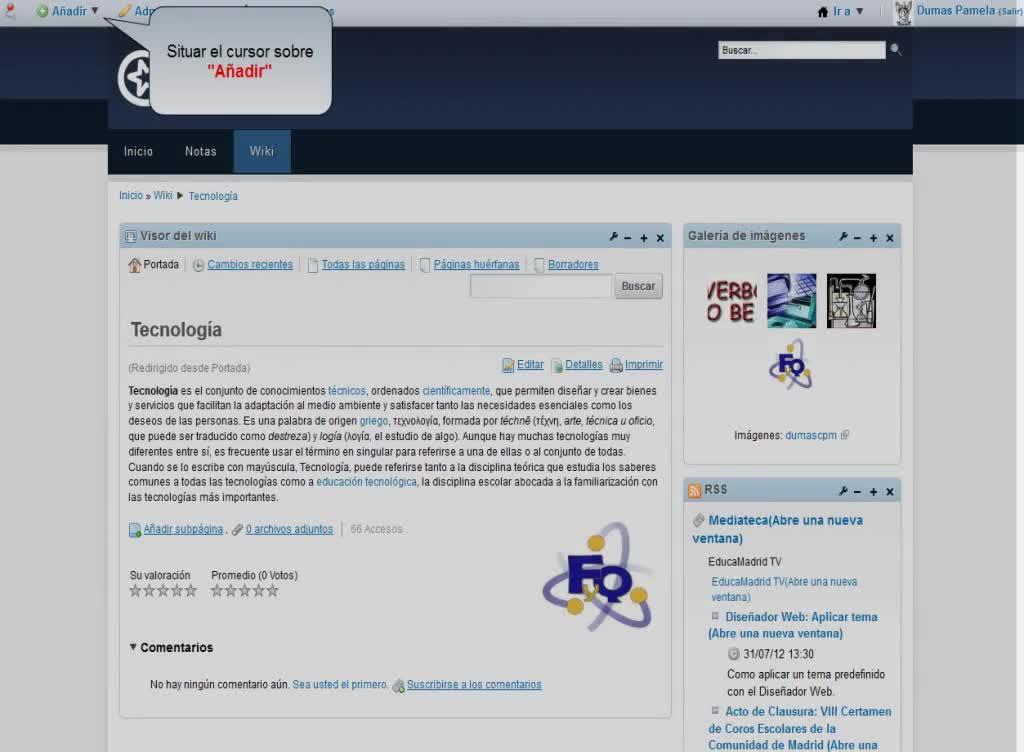Image resolution: width=1024 pixels, height=752 pixels.
Task: Open 'Diseñador Web: Aplicar tema' feed item
Action: pyautogui.click(x=793, y=625)
